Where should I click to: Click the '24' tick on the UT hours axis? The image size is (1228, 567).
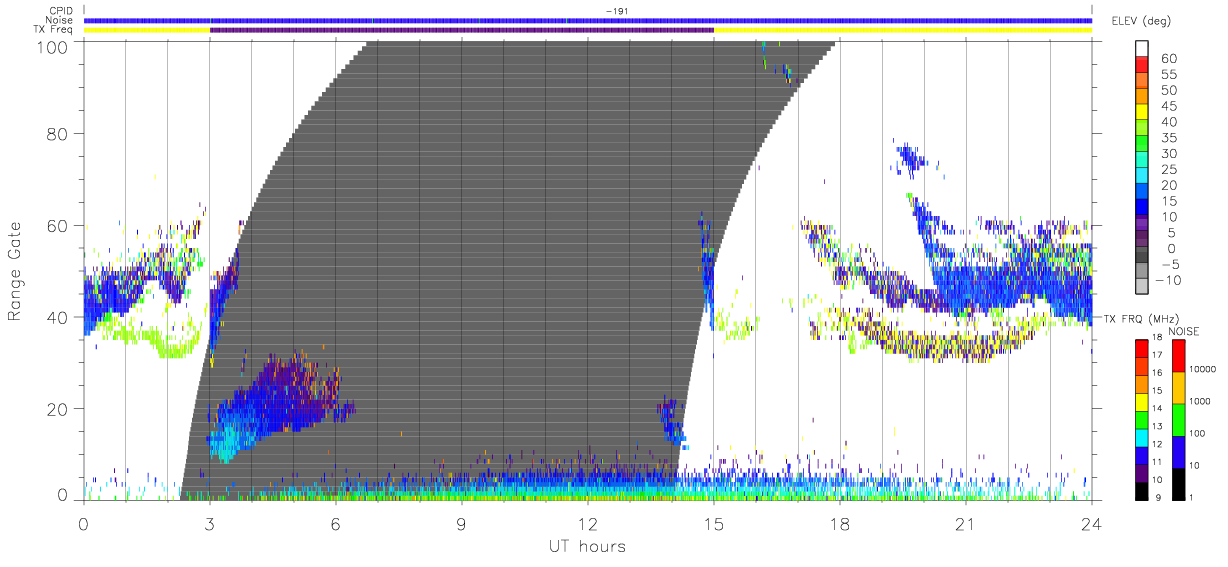pyautogui.click(x=1091, y=522)
